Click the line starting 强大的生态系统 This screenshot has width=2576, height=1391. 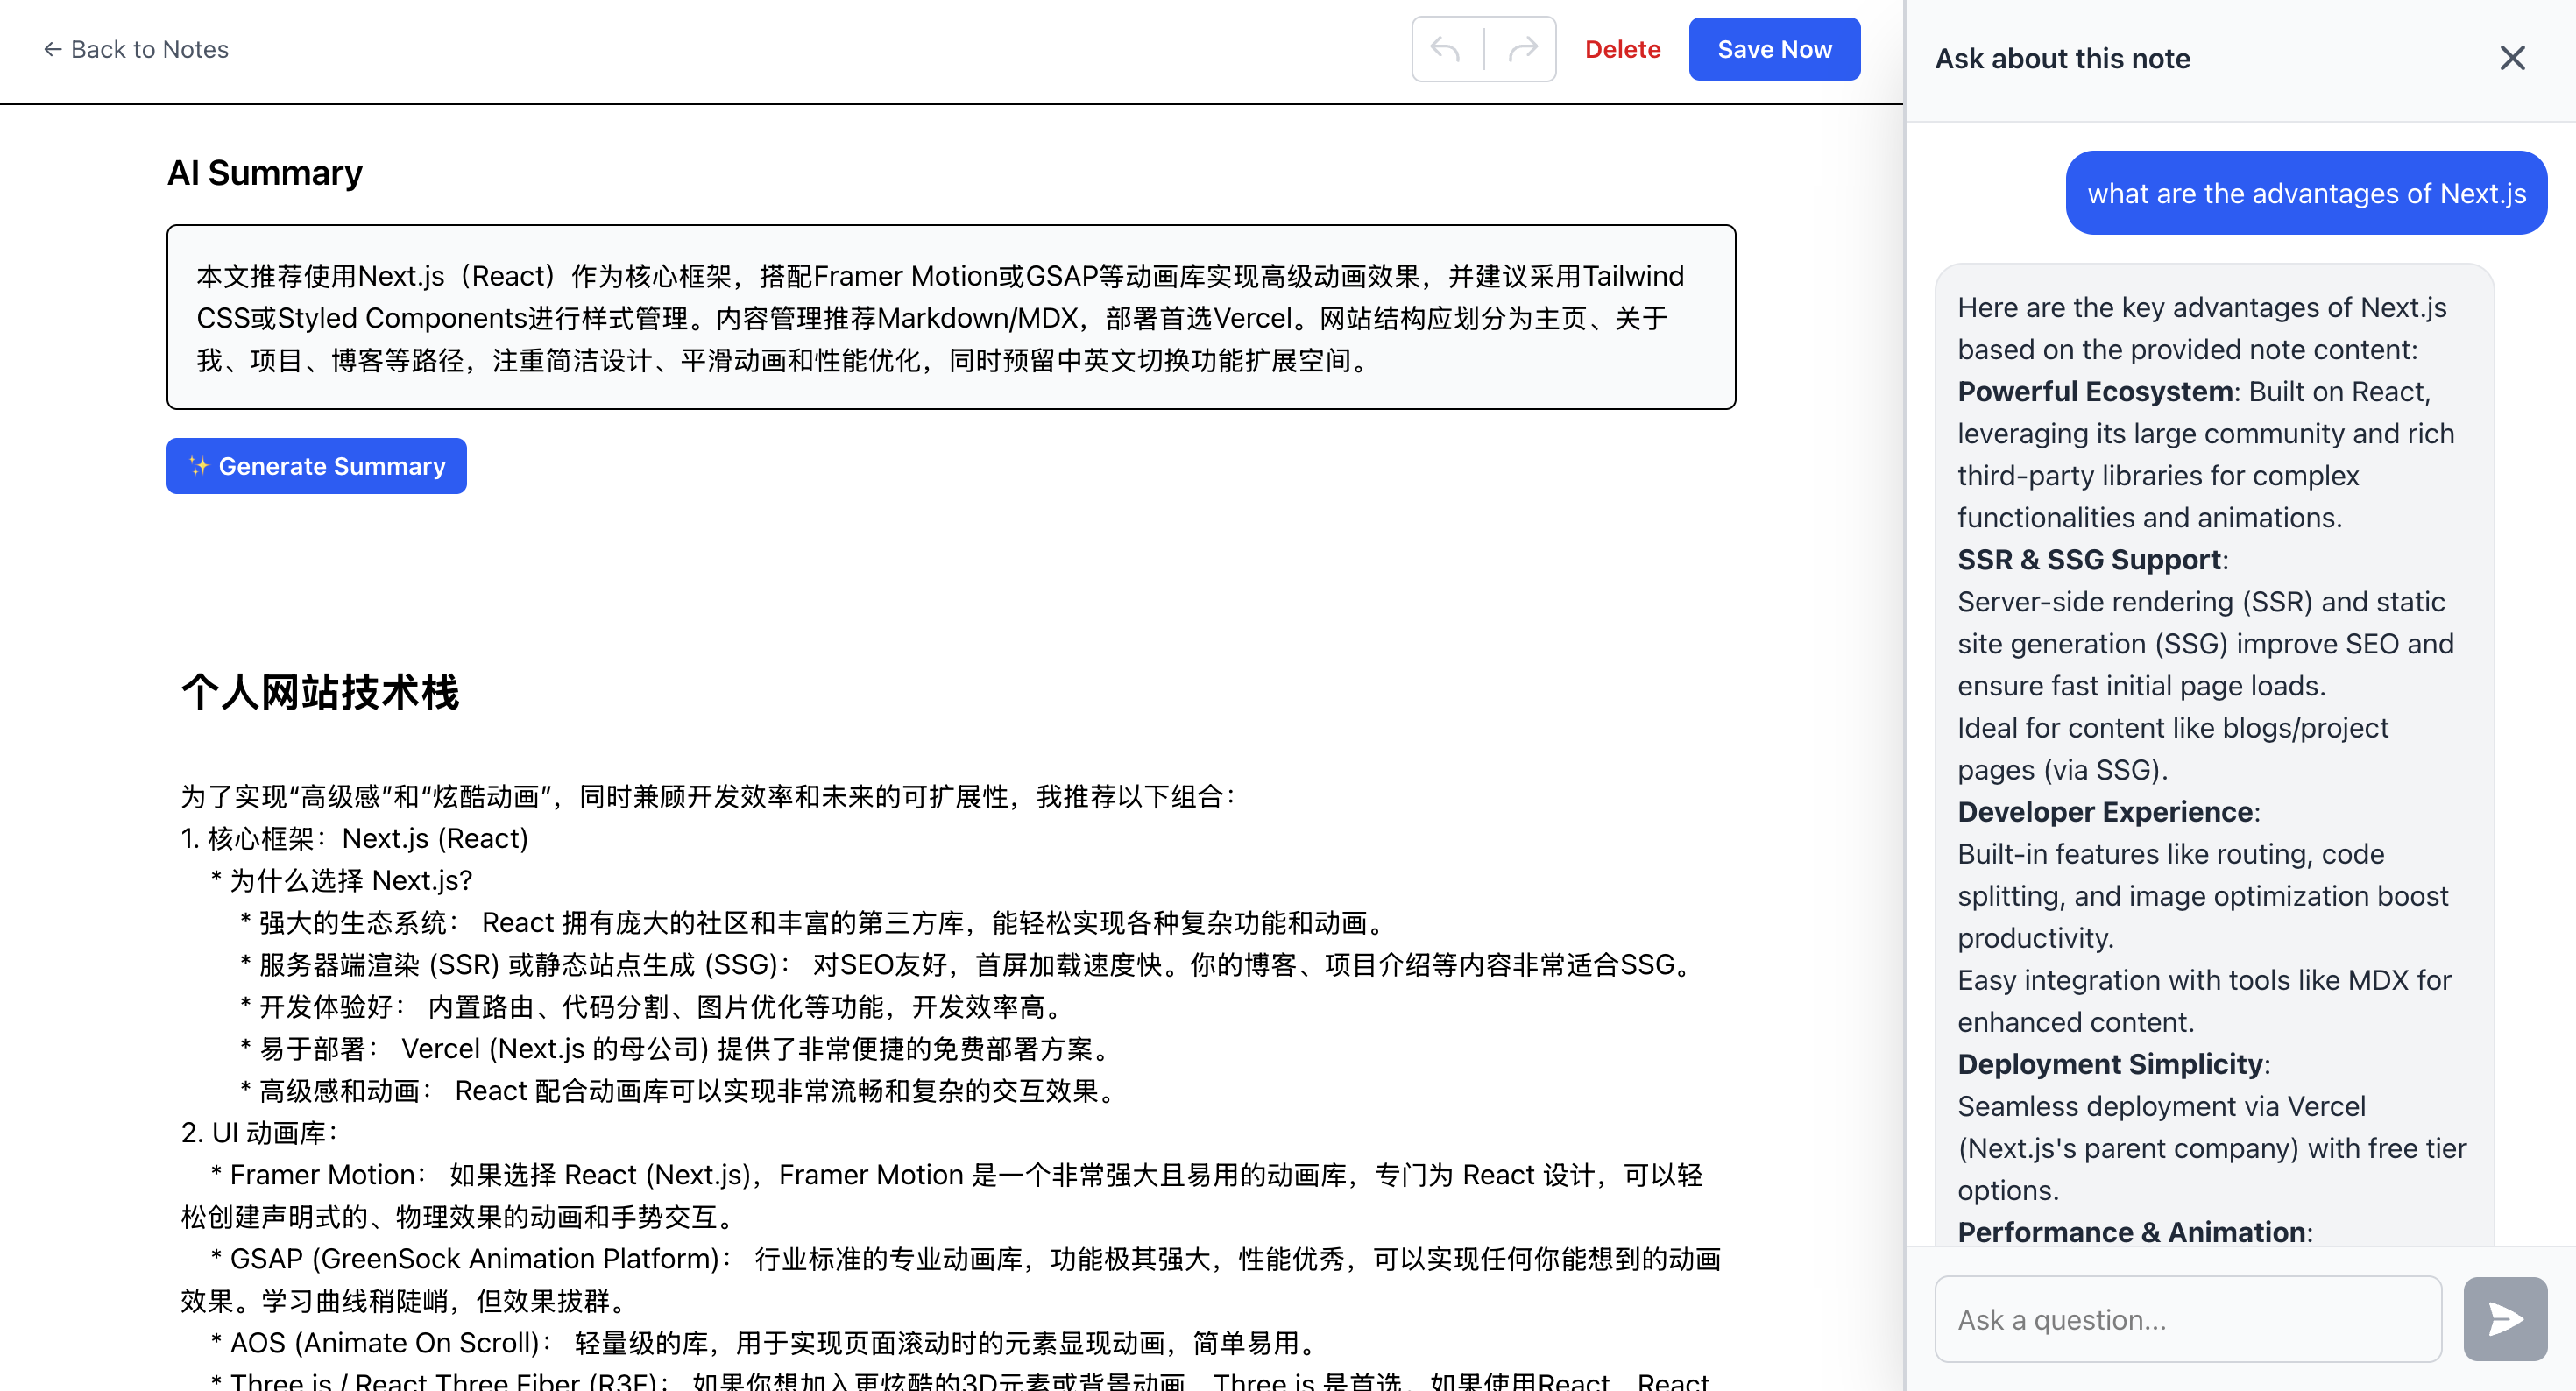coord(812,922)
